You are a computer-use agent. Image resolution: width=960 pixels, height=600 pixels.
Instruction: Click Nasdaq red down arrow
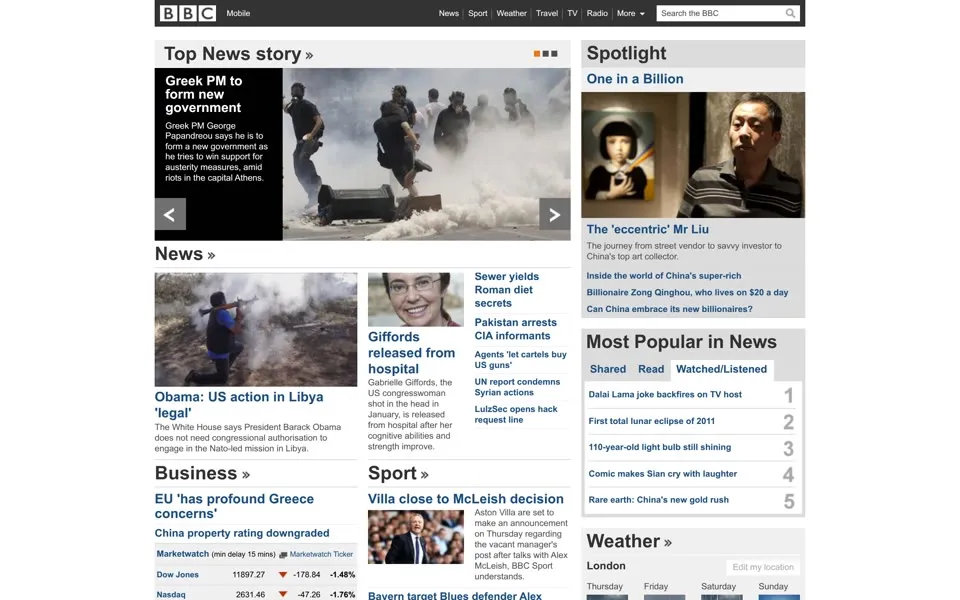pos(283,594)
